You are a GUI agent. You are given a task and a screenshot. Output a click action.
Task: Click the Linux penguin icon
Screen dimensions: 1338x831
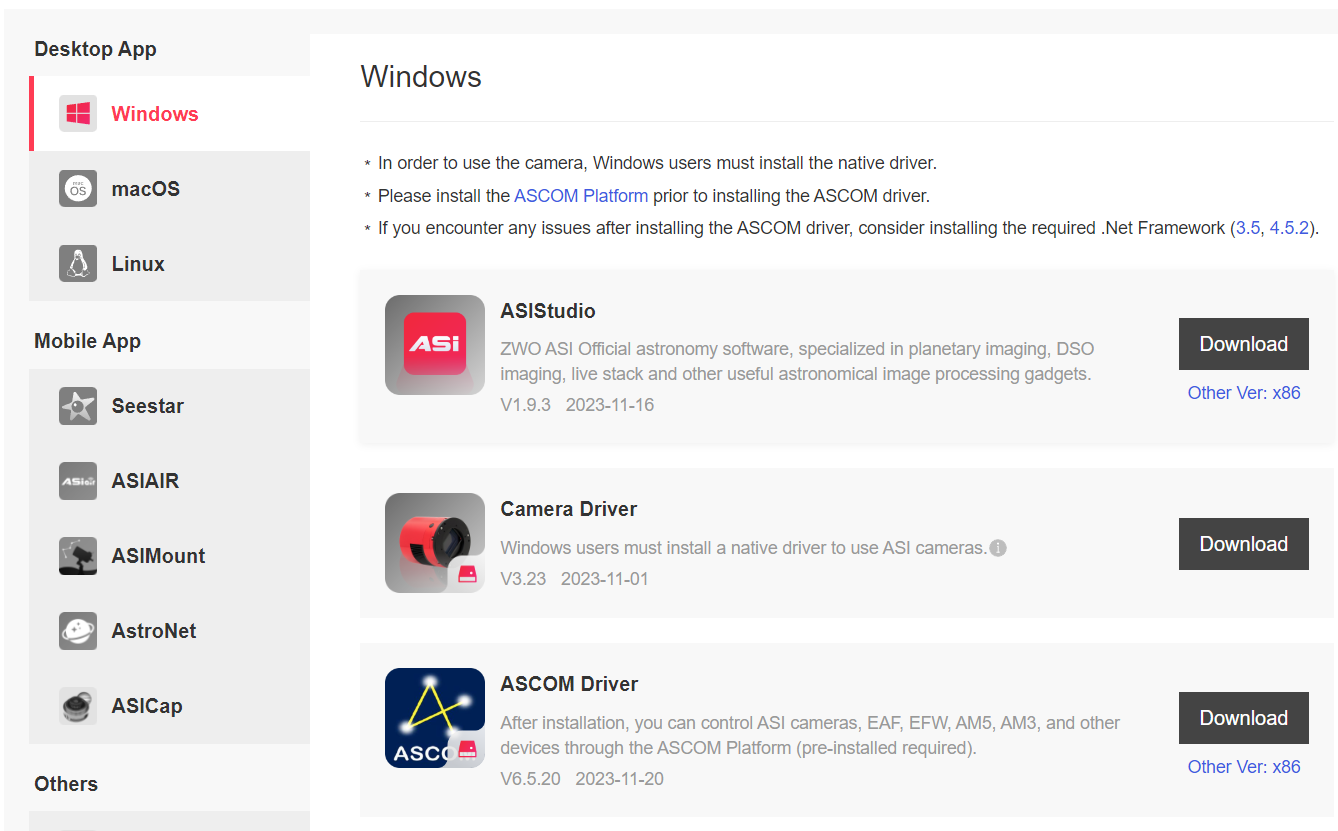(78, 264)
